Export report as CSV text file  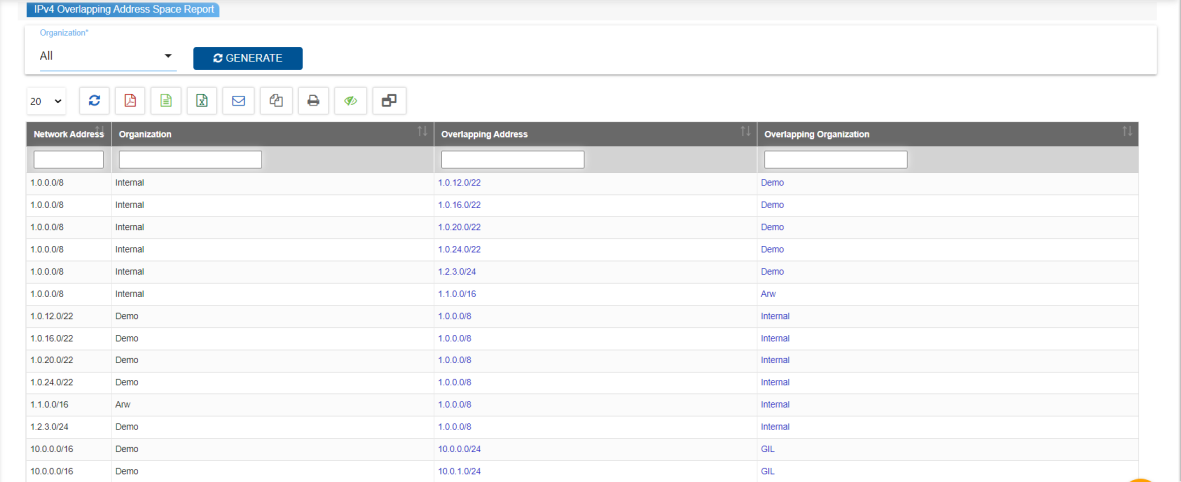pyautogui.click(x=166, y=101)
